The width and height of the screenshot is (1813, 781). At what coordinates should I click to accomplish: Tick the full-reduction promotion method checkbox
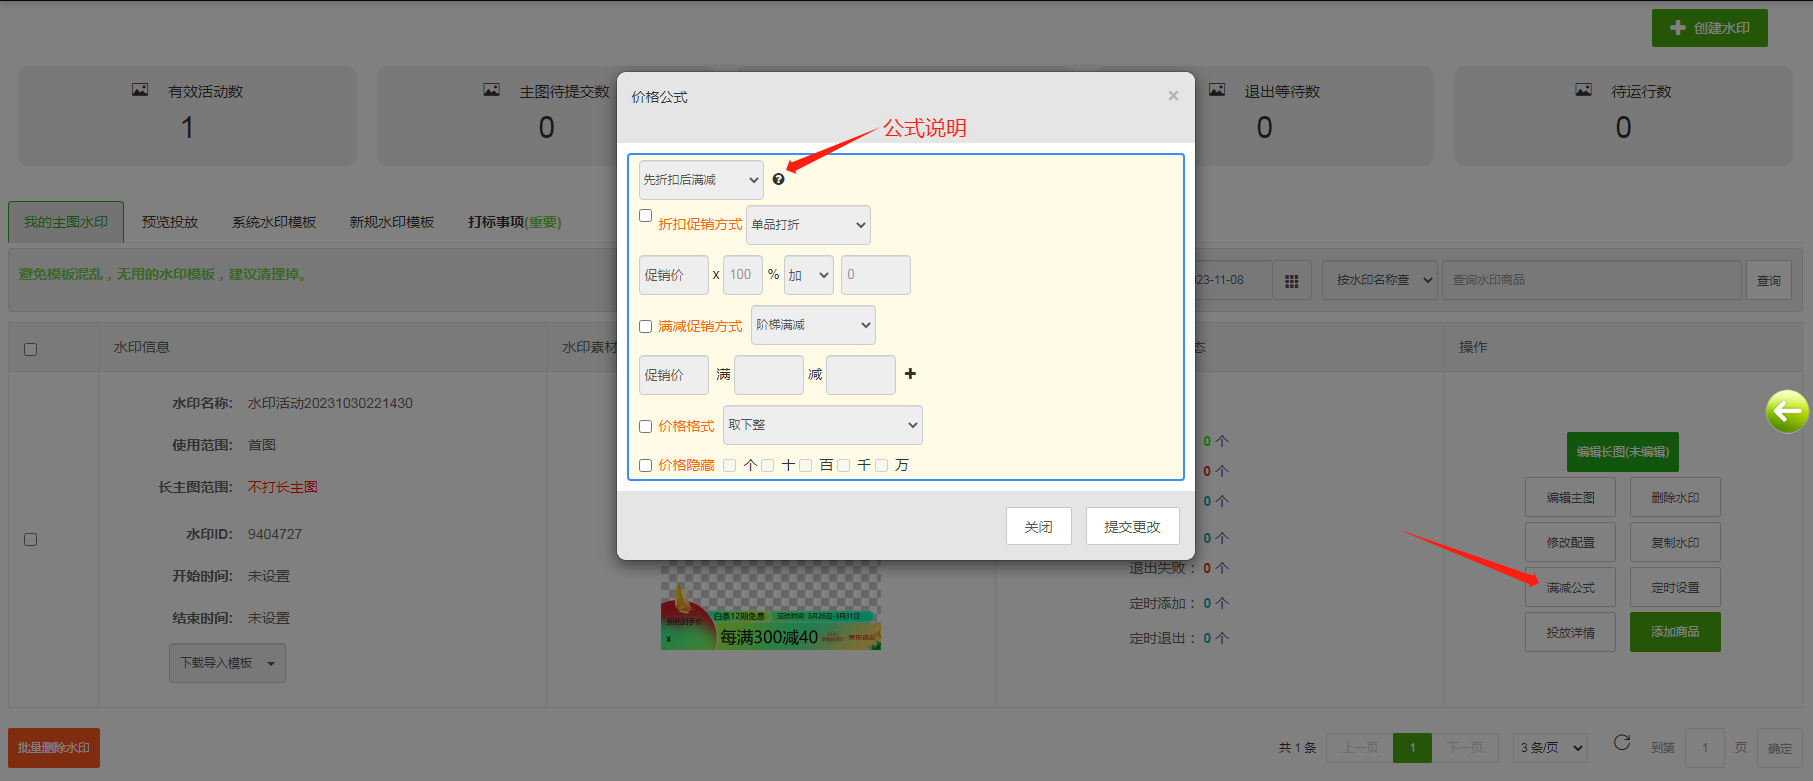click(646, 326)
